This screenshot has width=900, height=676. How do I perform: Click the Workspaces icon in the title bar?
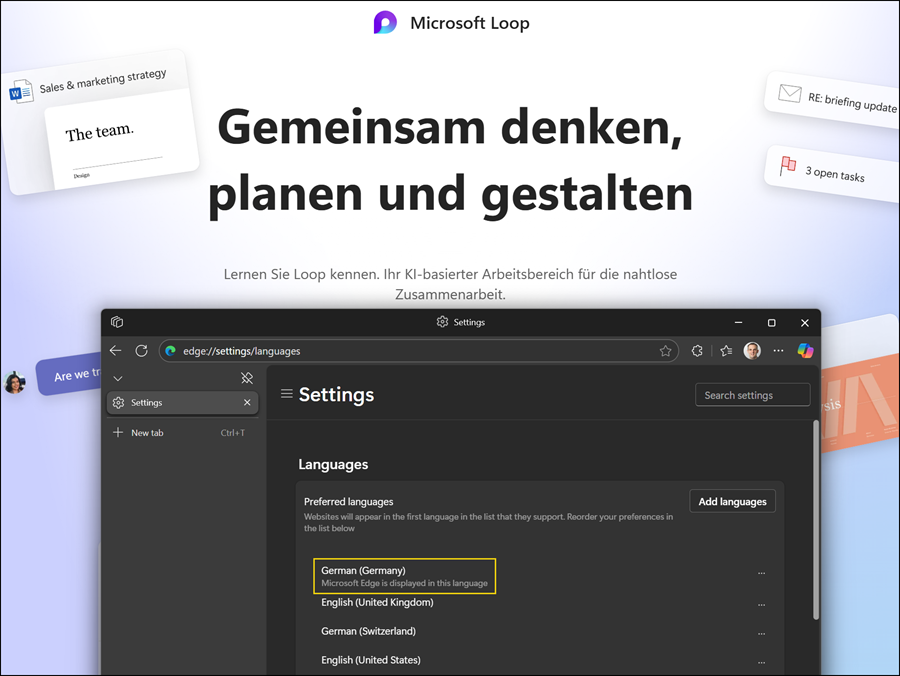click(117, 322)
